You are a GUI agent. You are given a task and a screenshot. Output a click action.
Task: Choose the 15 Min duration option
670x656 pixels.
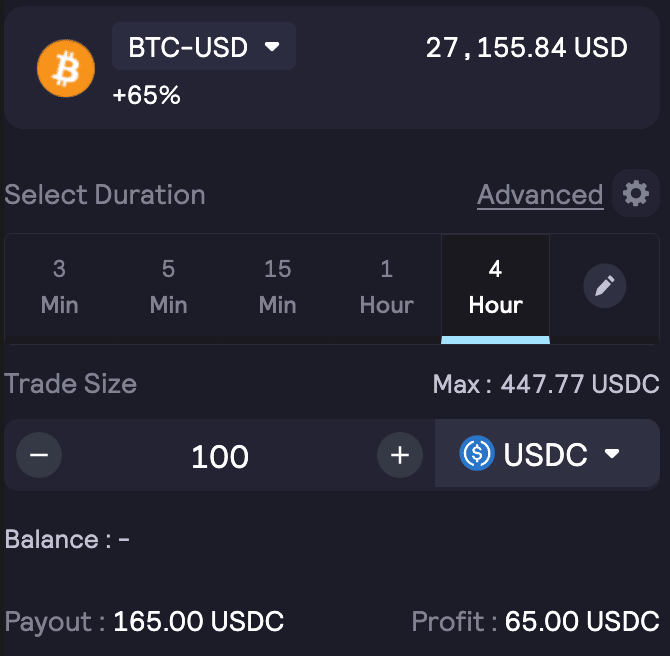277,286
